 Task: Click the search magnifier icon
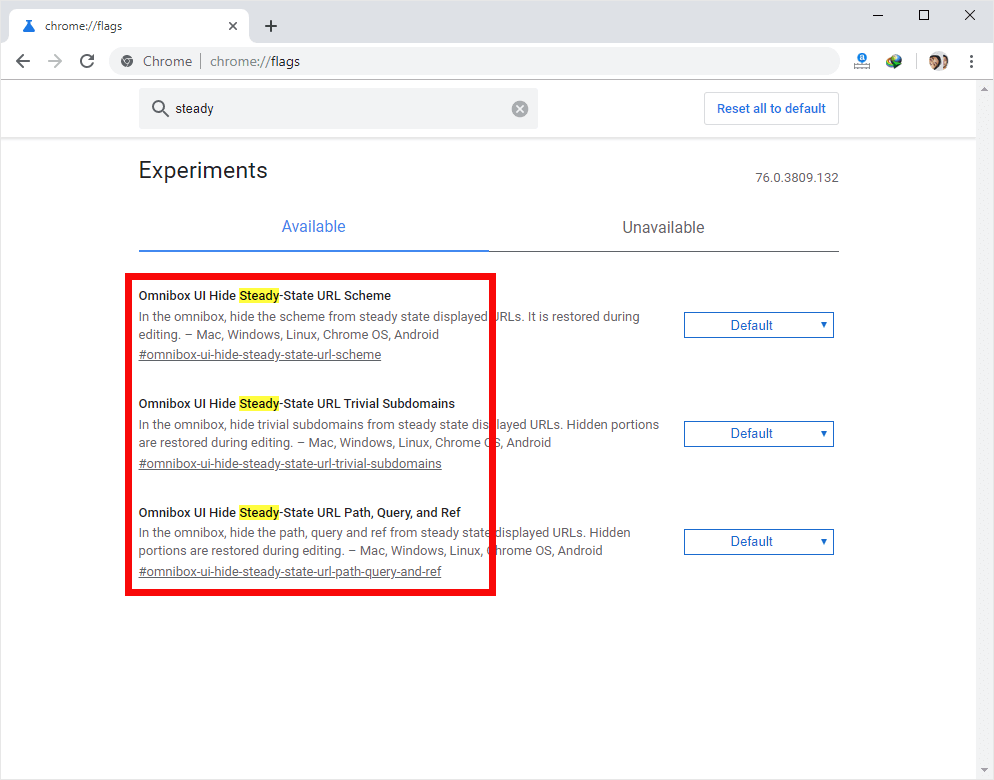(x=160, y=109)
